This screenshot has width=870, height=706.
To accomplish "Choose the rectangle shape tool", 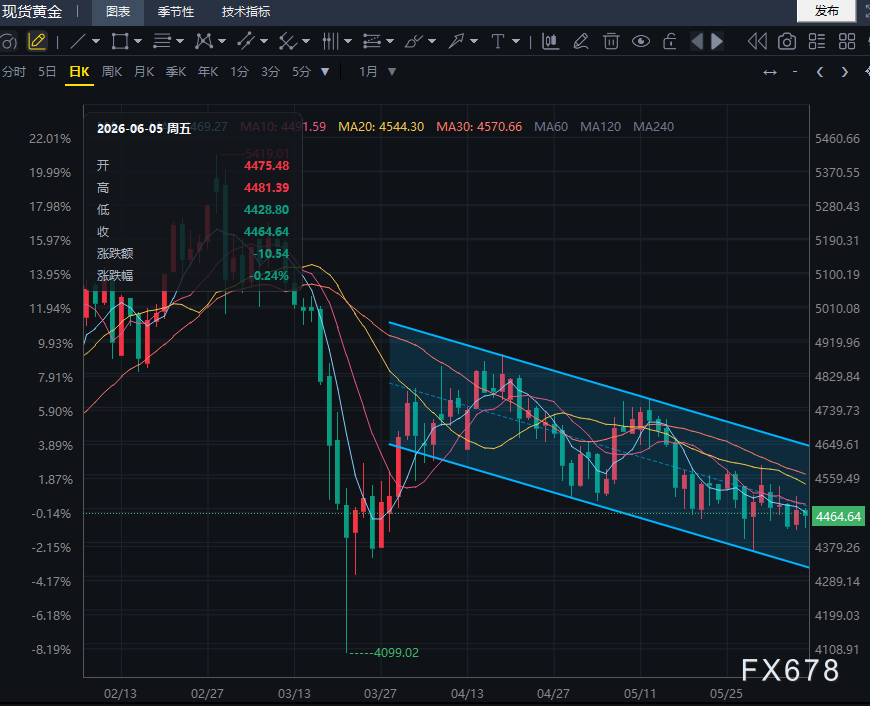I will pyautogui.click(x=120, y=42).
